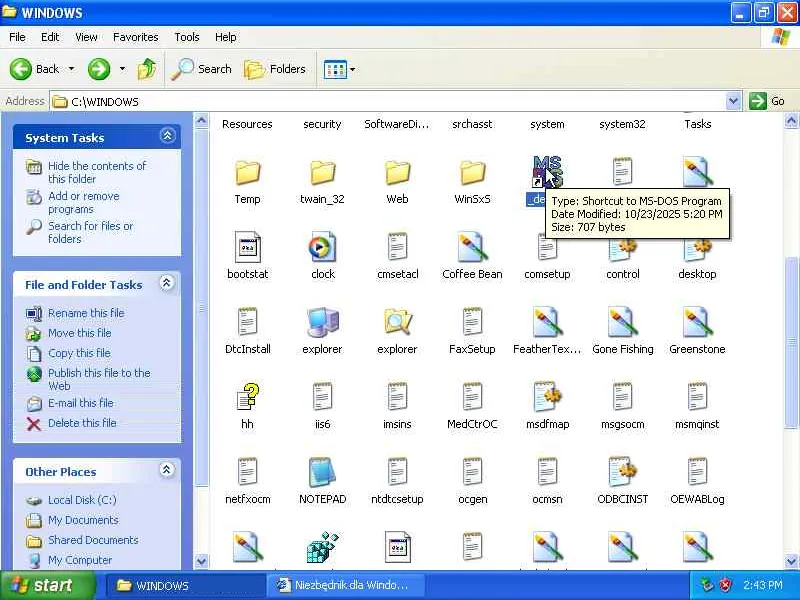This screenshot has height=600, width=800.
Task: Open Local Disk (C:) link
Action: [x=82, y=500]
